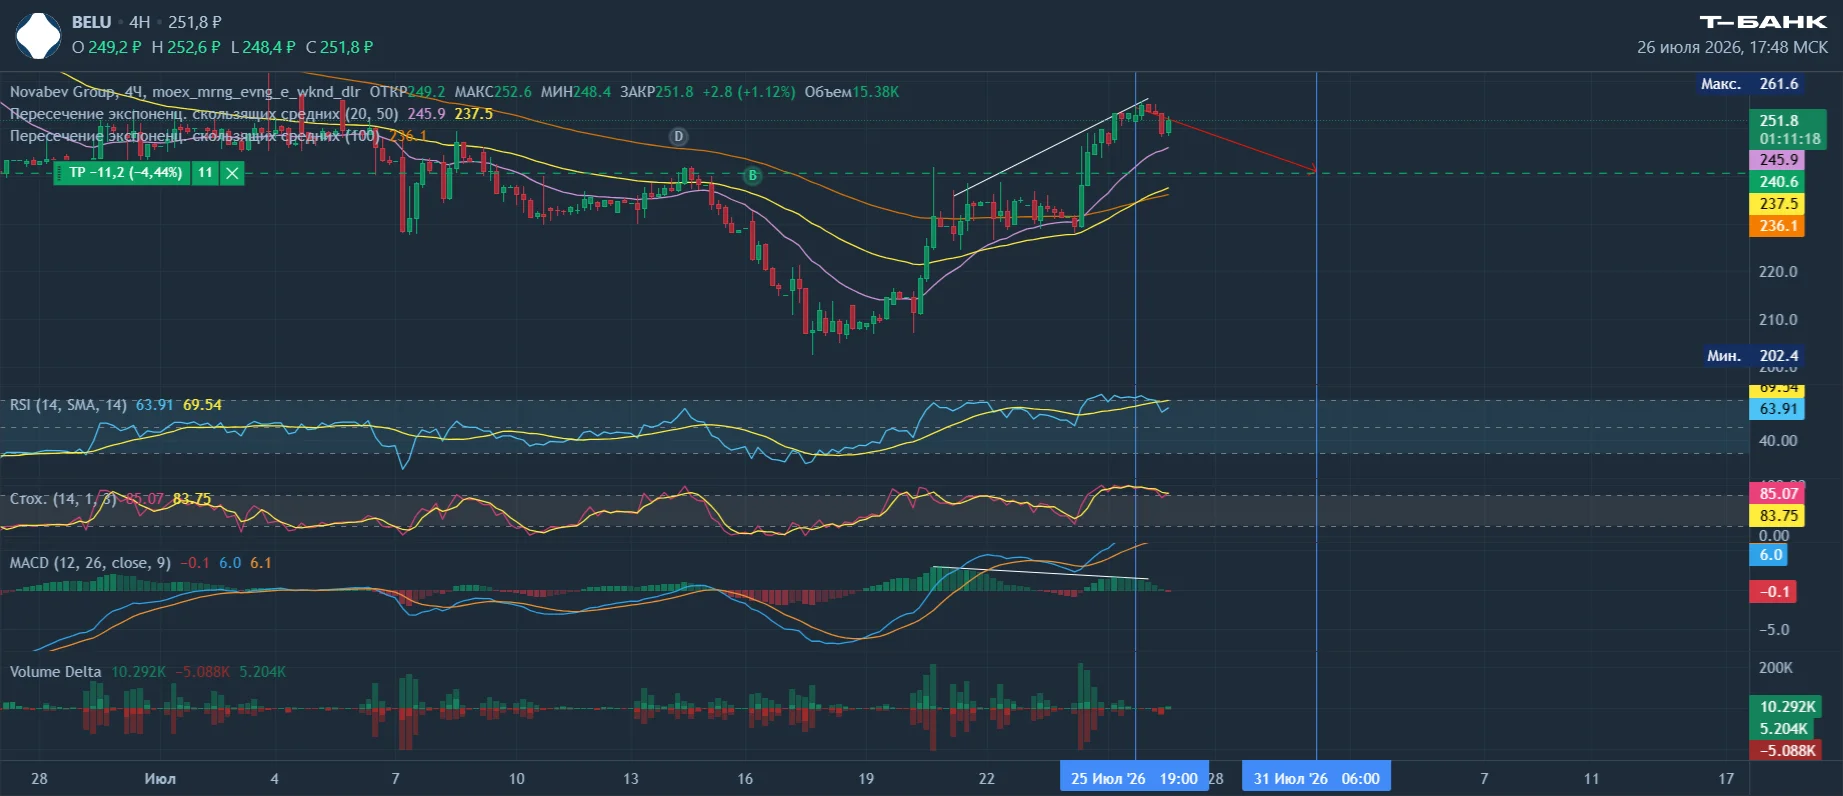This screenshot has width=1843, height=796.
Task: Click the Макс. 261.6 price label
Action: click(1750, 84)
